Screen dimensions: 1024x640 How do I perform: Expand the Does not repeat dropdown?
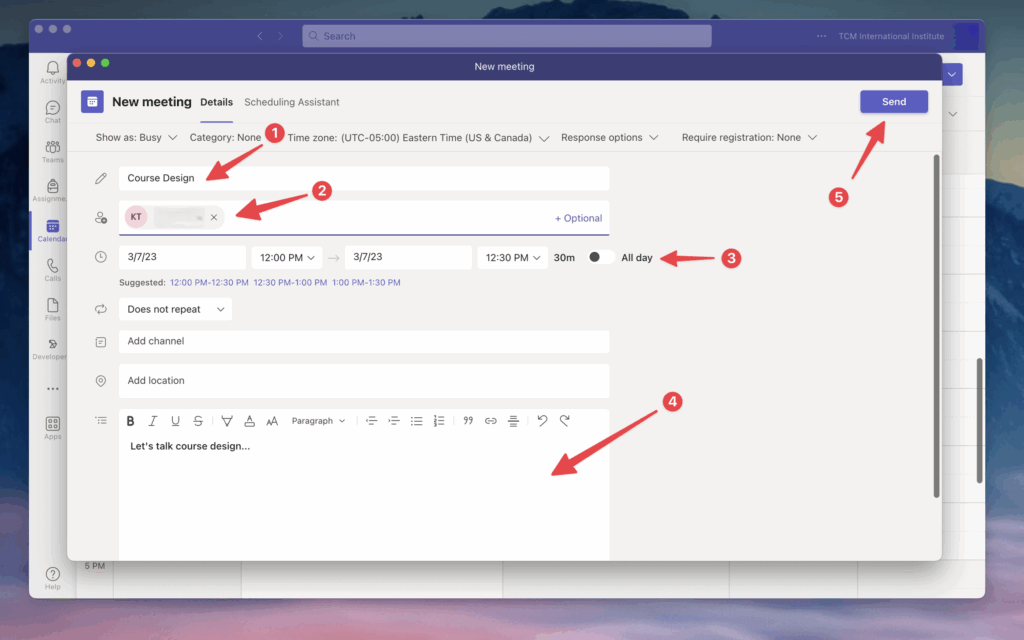click(x=175, y=310)
